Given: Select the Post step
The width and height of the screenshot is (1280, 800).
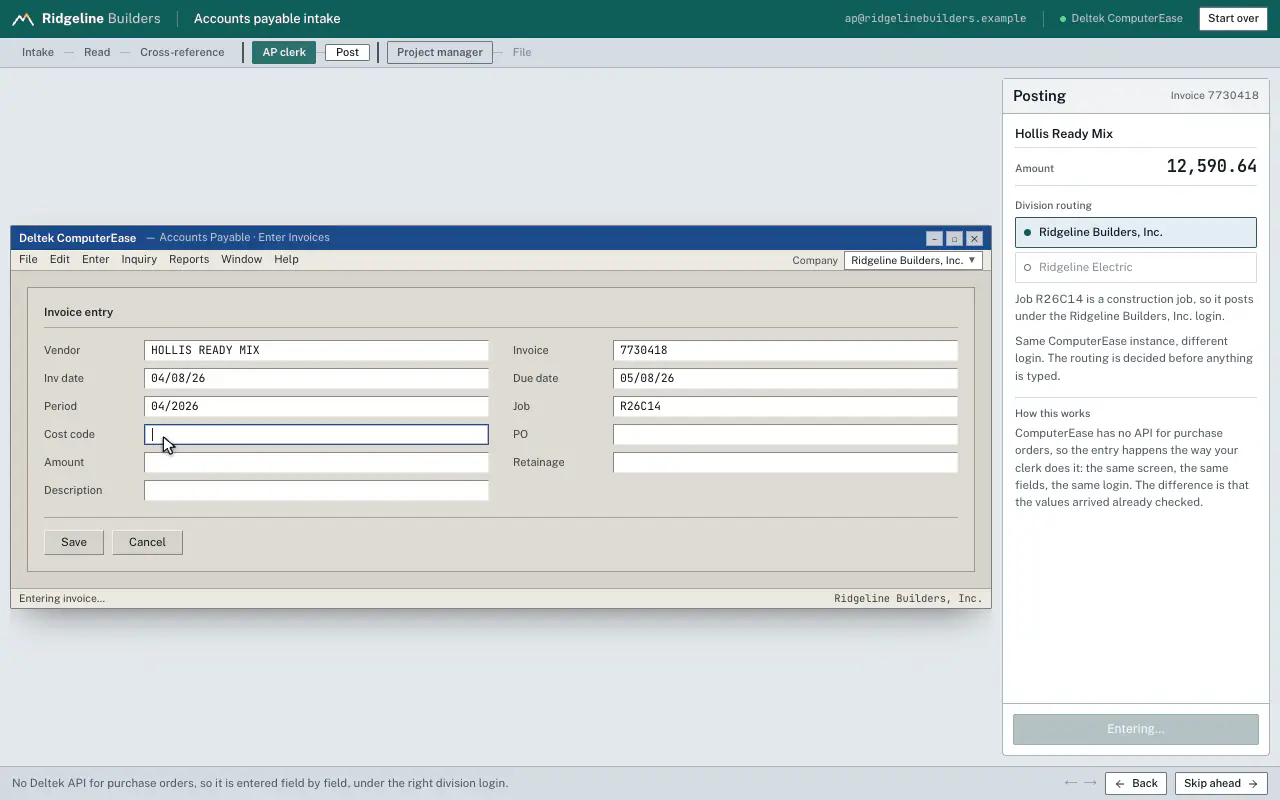Looking at the screenshot, I should [347, 52].
